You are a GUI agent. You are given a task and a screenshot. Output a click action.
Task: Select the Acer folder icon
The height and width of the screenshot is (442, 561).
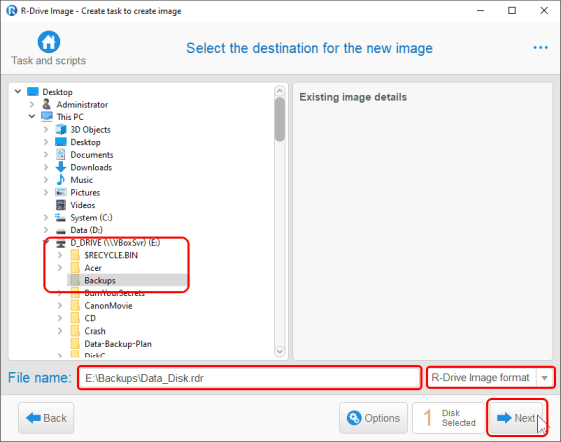[x=75, y=267]
